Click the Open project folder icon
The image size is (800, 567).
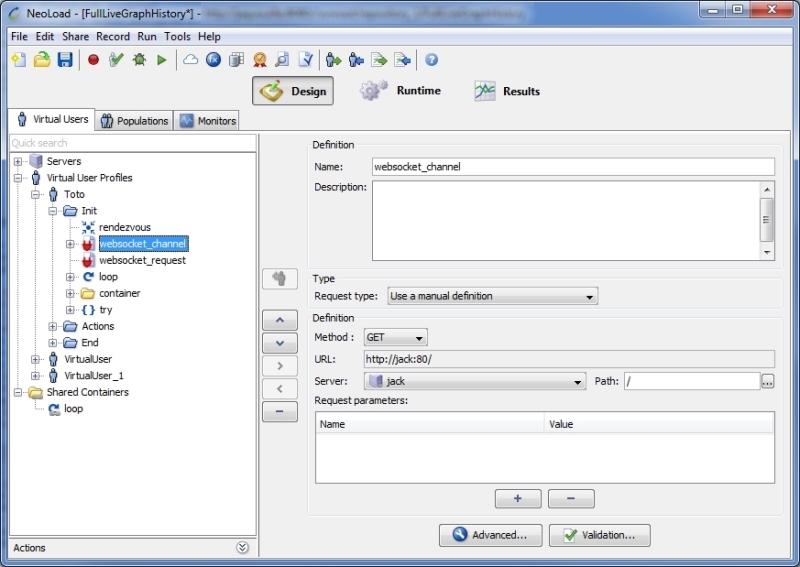(42, 60)
